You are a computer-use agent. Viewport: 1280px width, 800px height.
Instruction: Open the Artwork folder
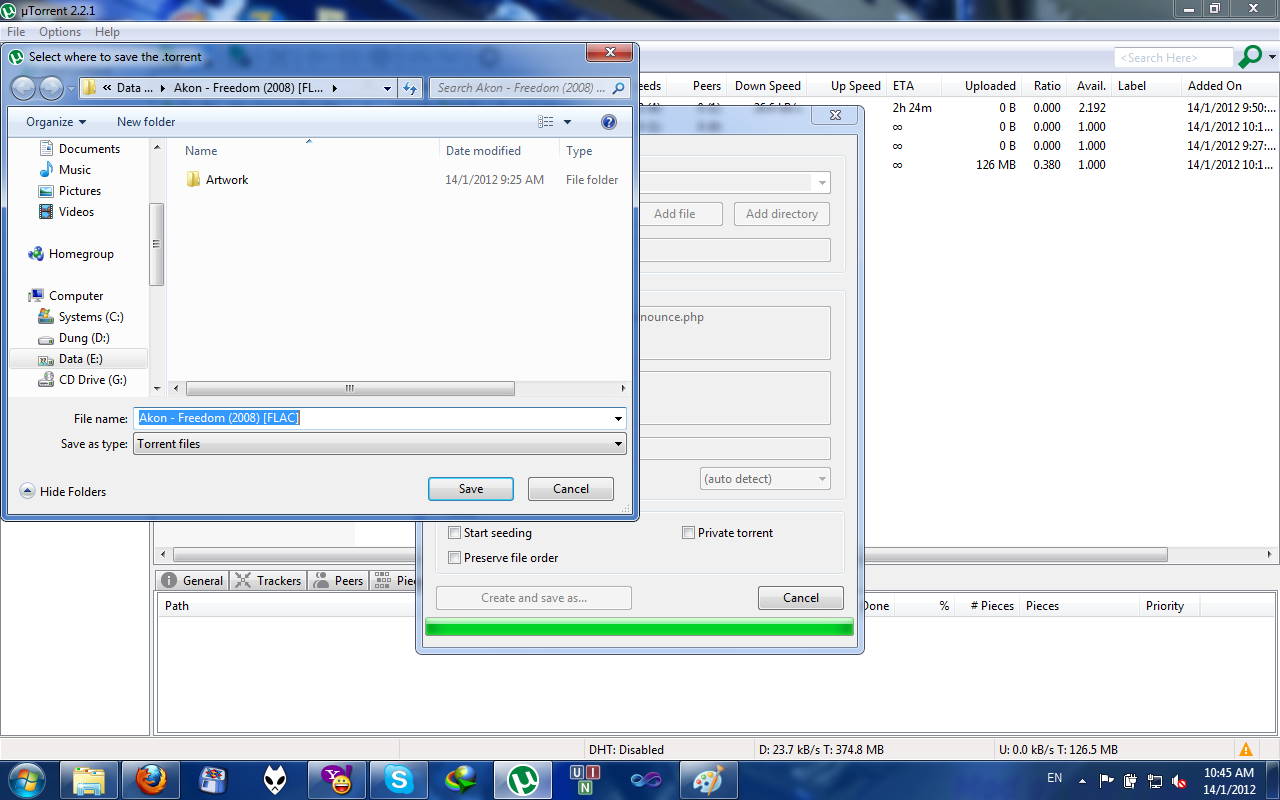(227, 180)
